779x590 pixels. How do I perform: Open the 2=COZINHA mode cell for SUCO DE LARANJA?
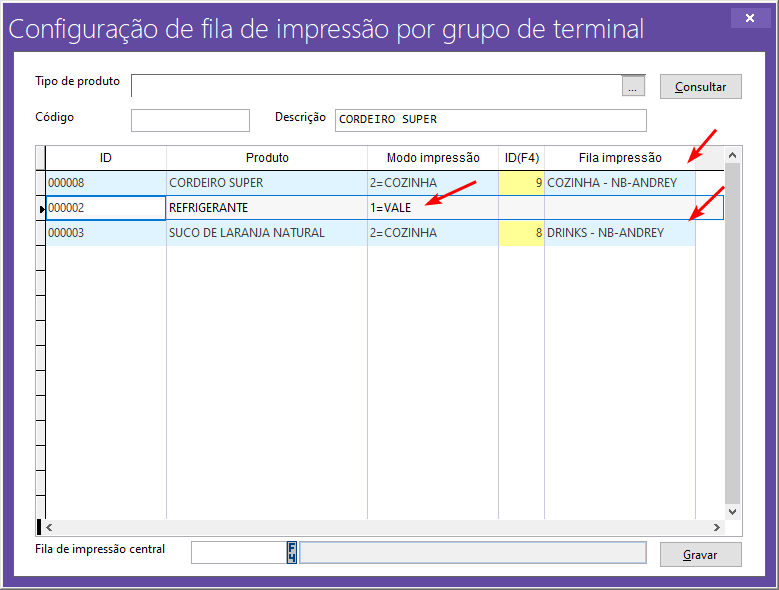click(x=432, y=233)
